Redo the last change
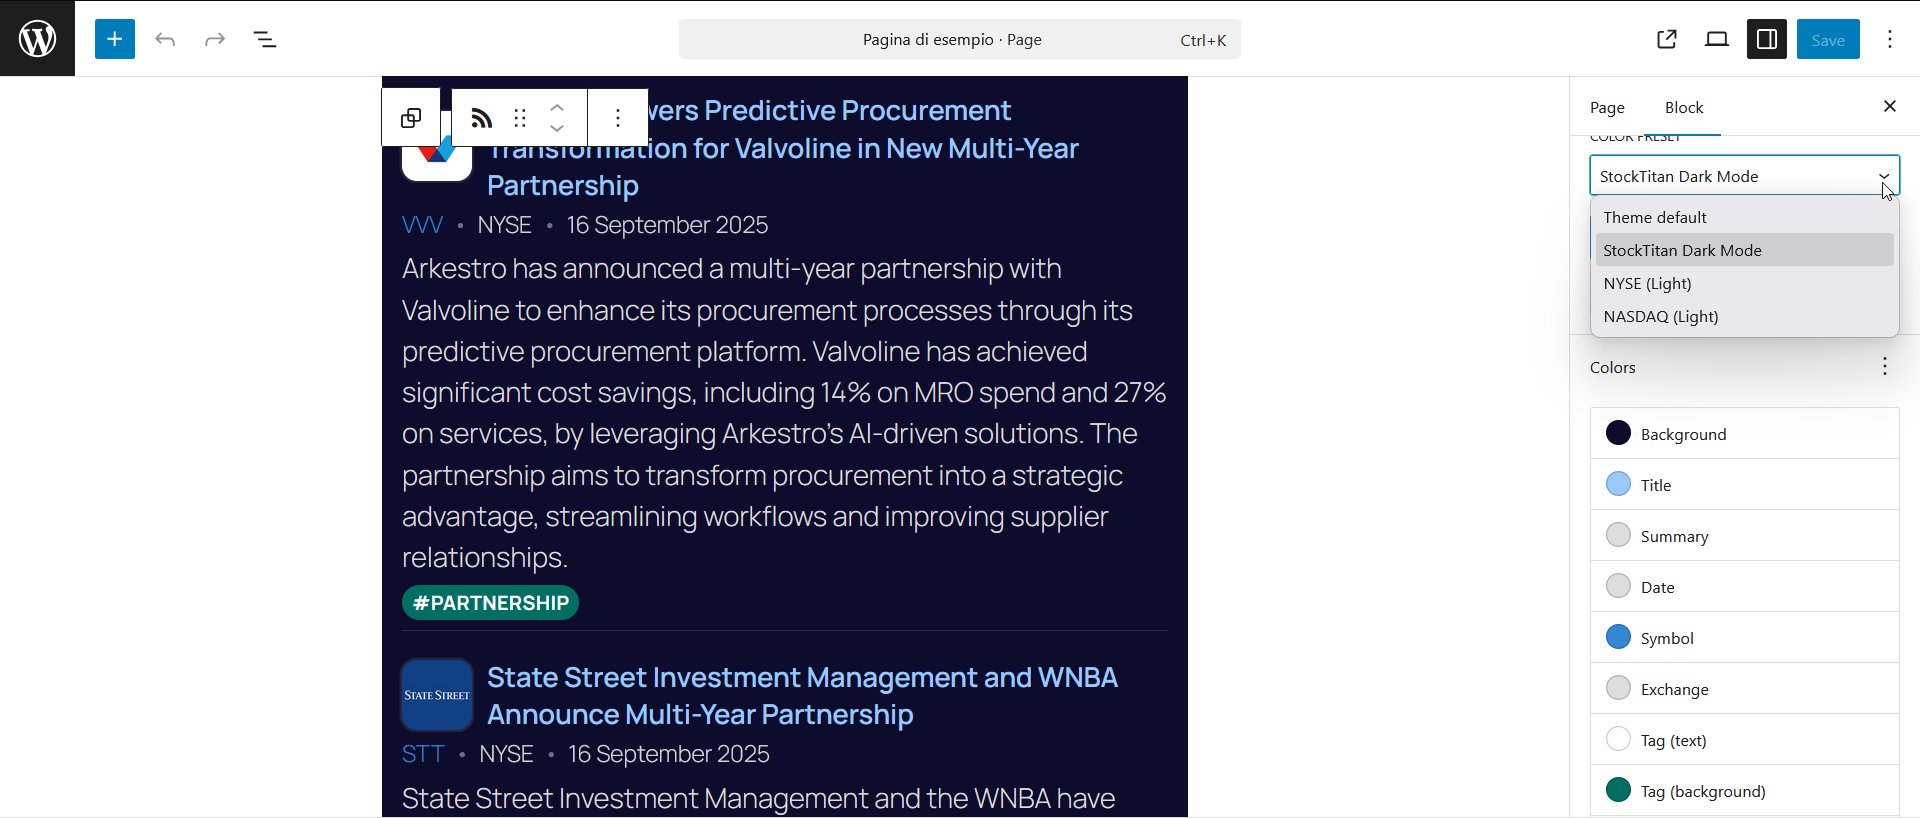Screen dimensions: 1920x818 [x=215, y=39]
